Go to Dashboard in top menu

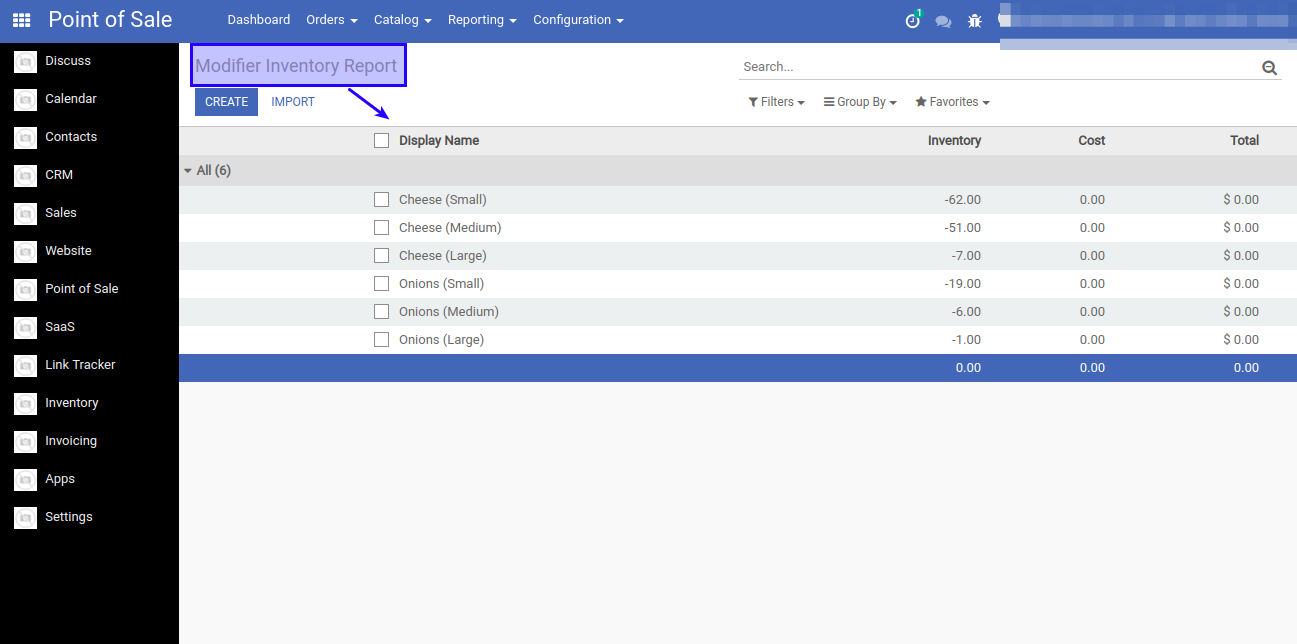tap(259, 20)
